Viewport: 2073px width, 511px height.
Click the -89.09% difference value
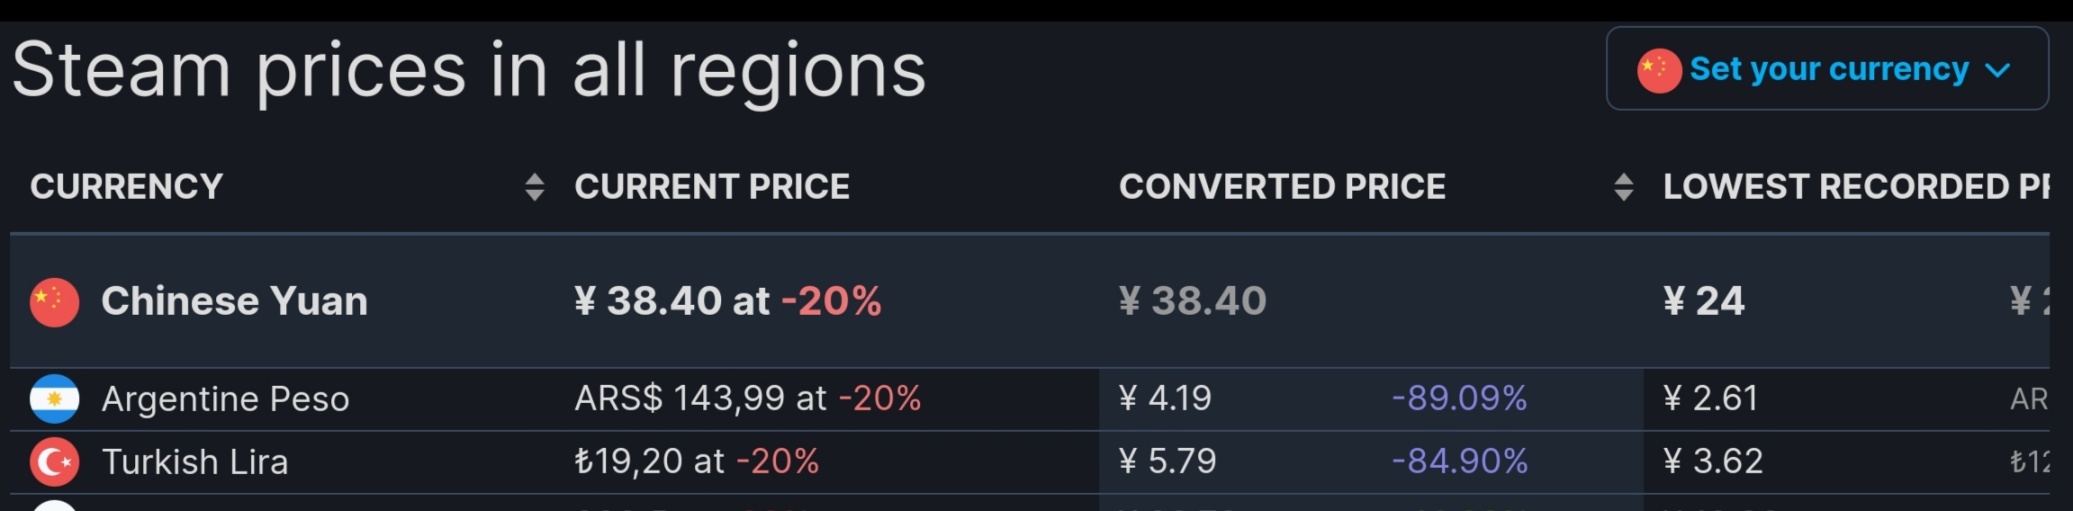pos(1459,398)
